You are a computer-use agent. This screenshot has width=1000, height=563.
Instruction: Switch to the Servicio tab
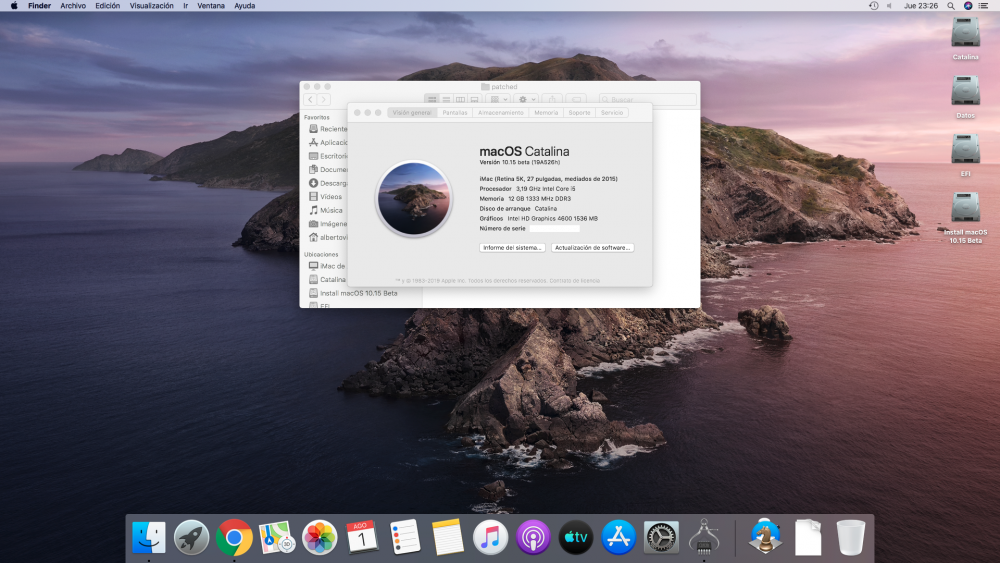612,113
